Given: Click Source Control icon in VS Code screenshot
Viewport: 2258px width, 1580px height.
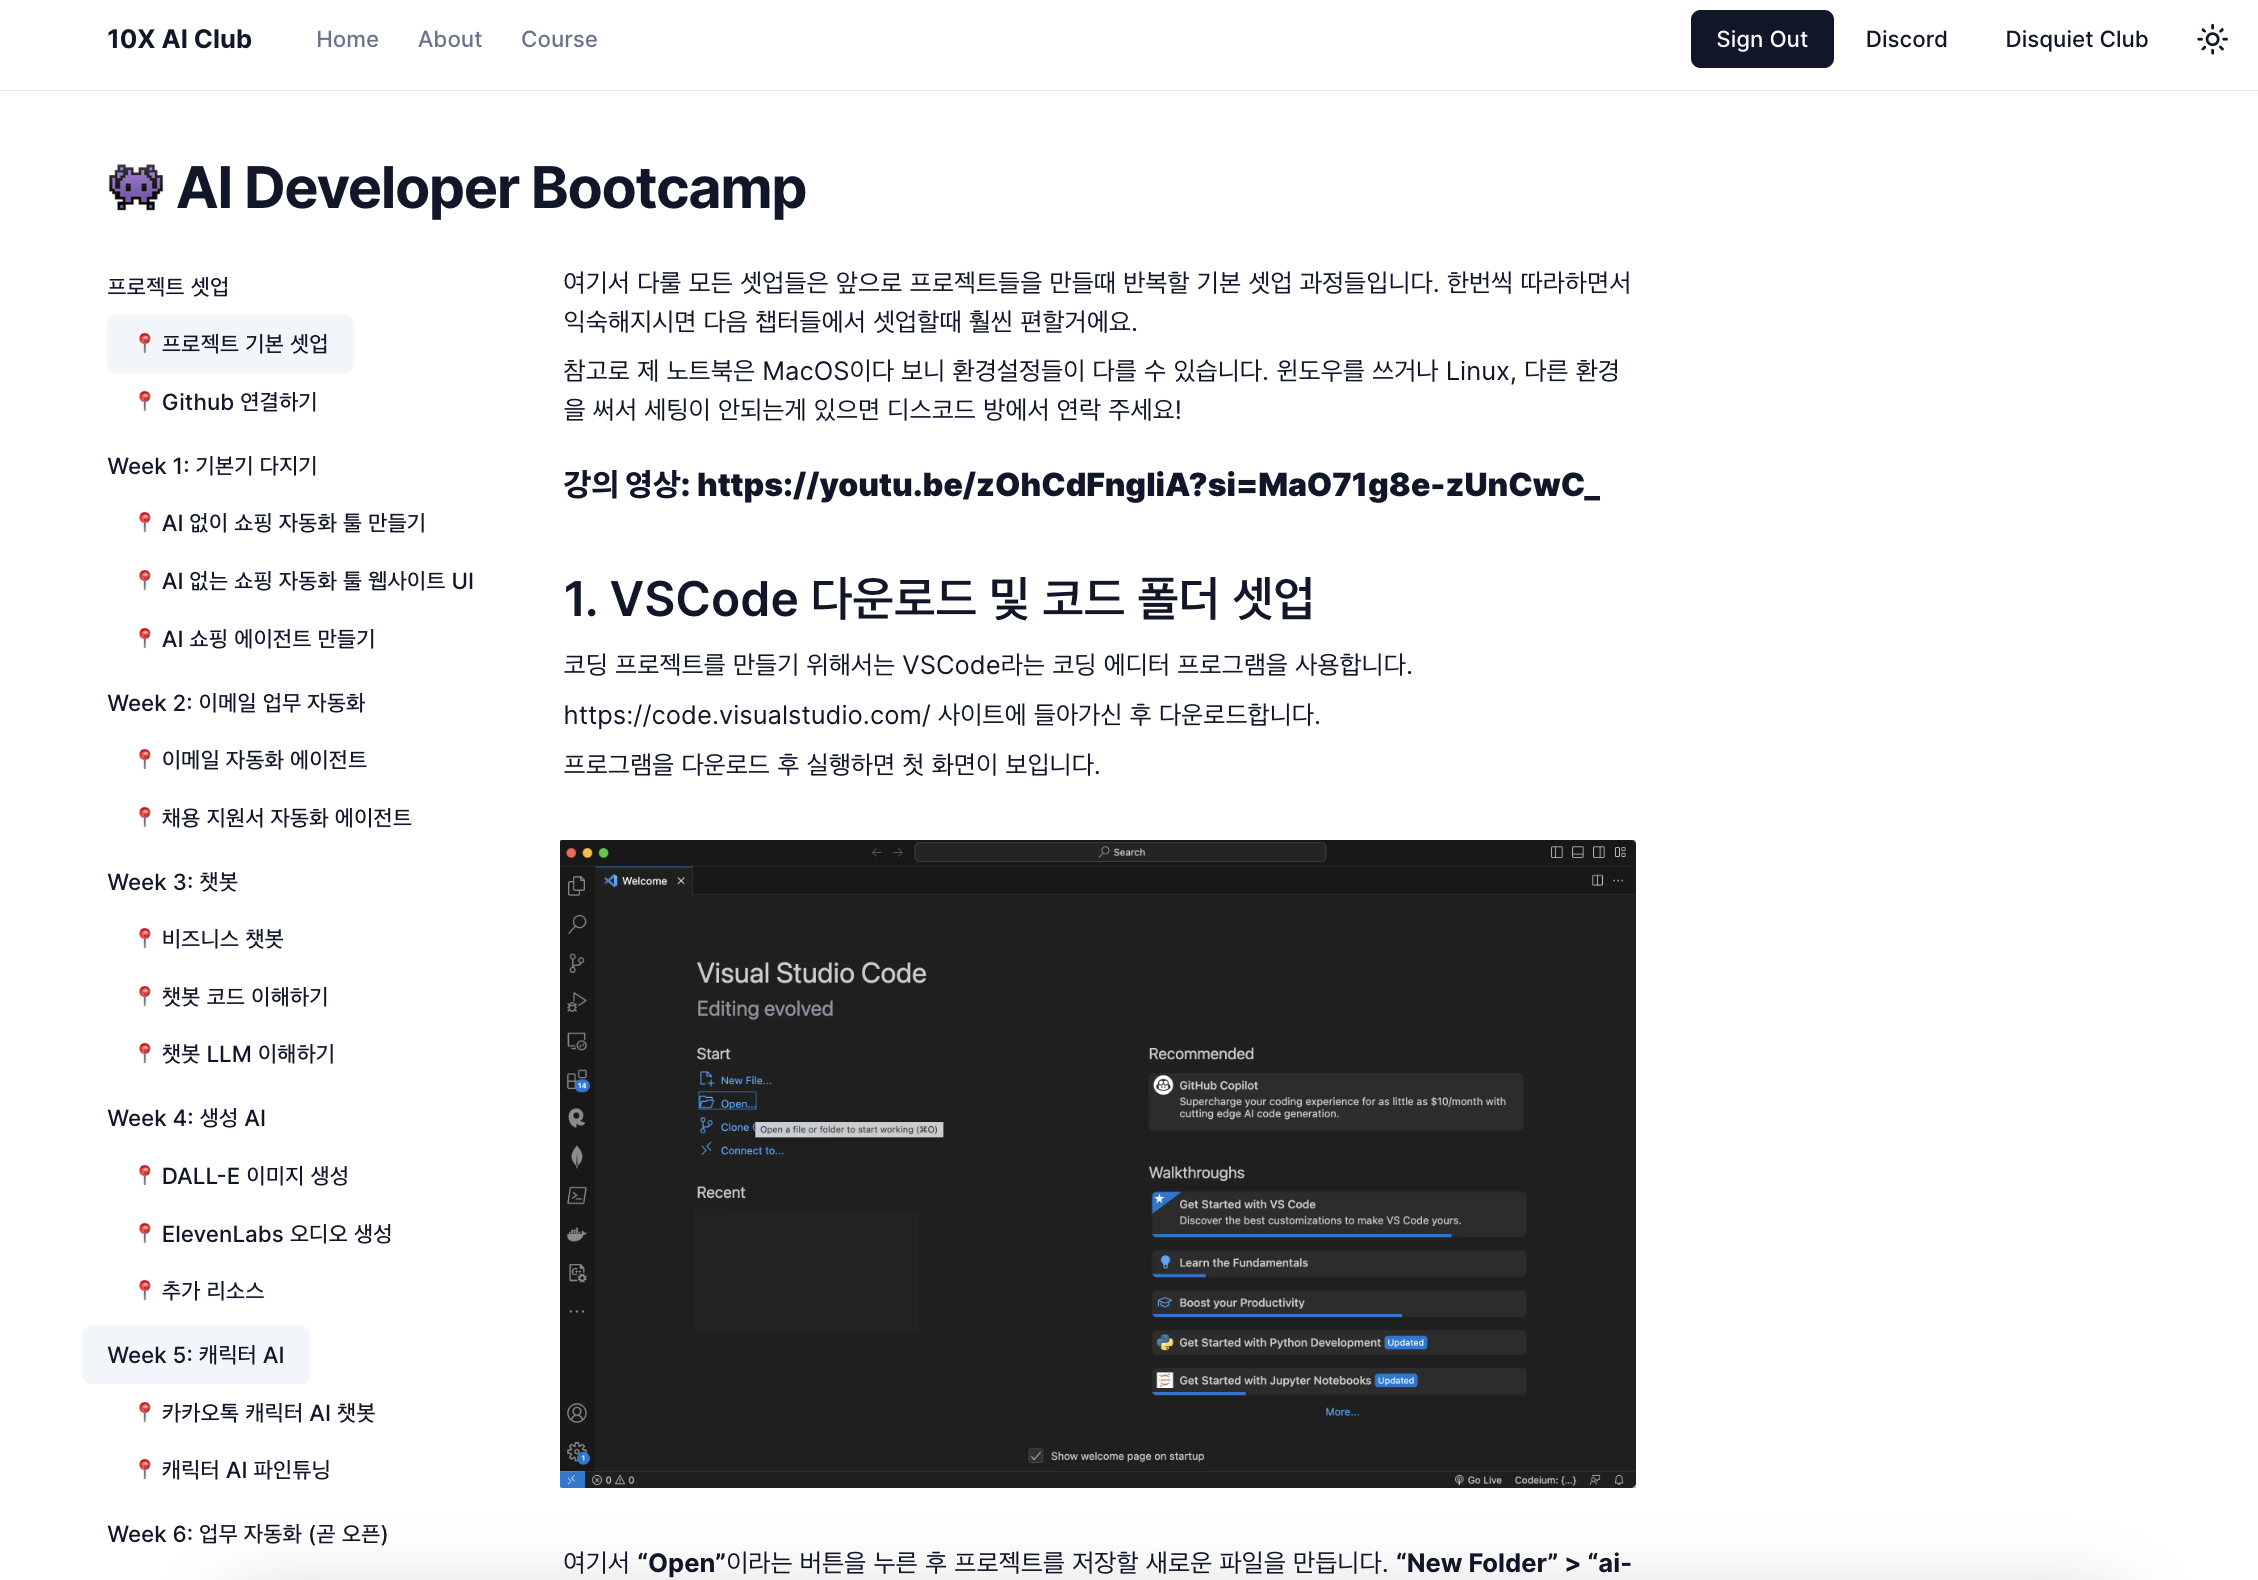Looking at the screenshot, I should click(577, 963).
